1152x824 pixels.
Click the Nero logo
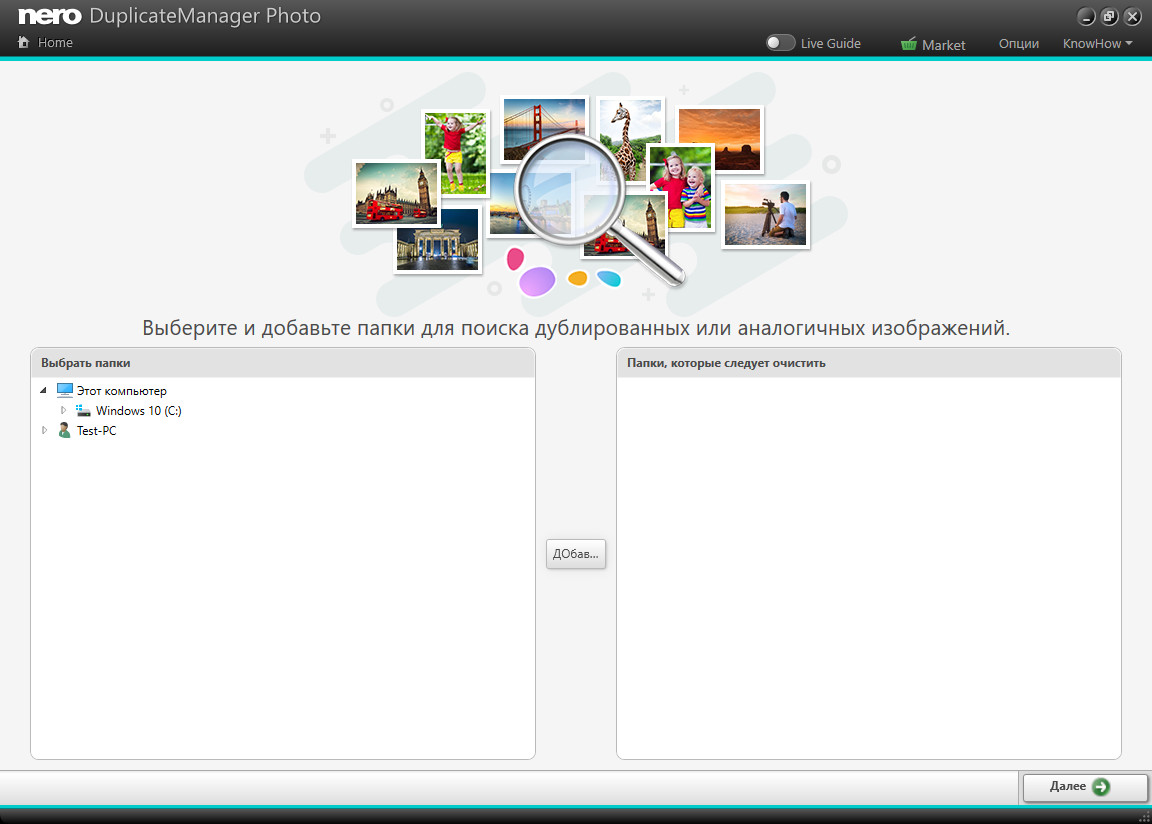coord(49,16)
